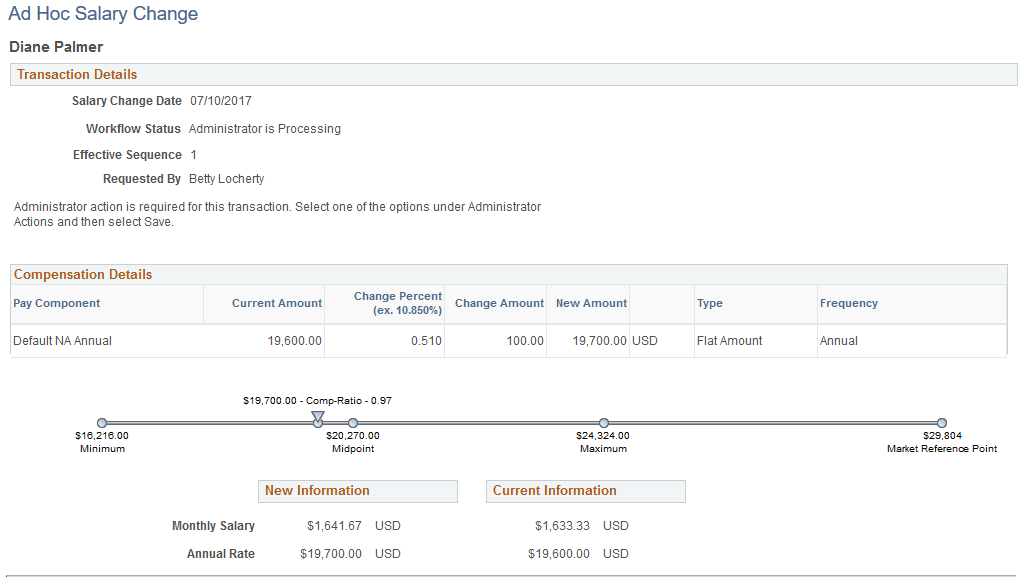Click the Transaction Details section header
This screenshot has width=1025, height=586.
pos(76,74)
